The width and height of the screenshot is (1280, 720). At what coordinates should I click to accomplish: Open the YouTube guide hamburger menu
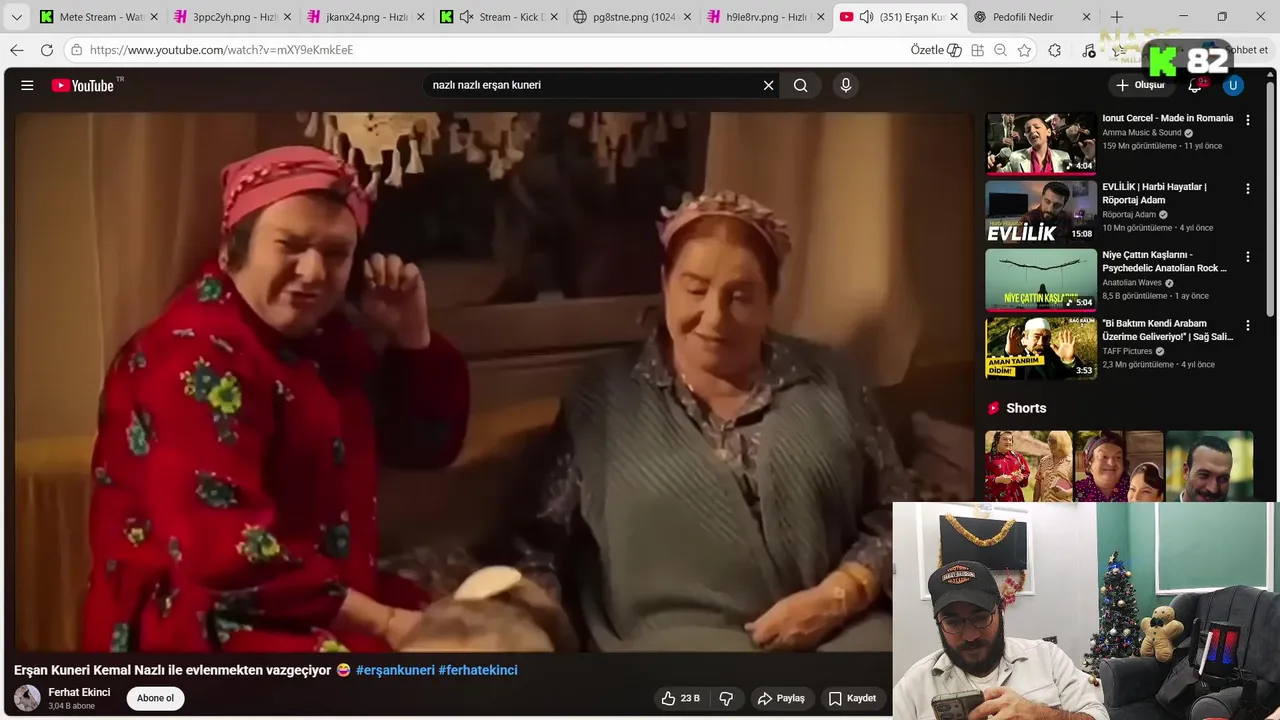pyautogui.click(x=27, y=85)
